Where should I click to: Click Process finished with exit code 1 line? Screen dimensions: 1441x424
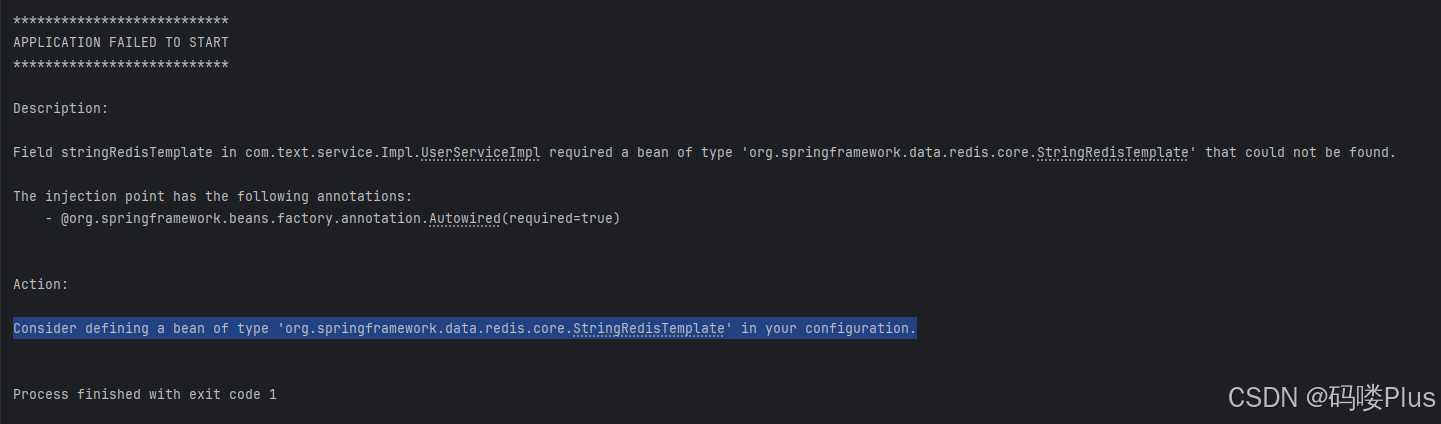[145, 394]
